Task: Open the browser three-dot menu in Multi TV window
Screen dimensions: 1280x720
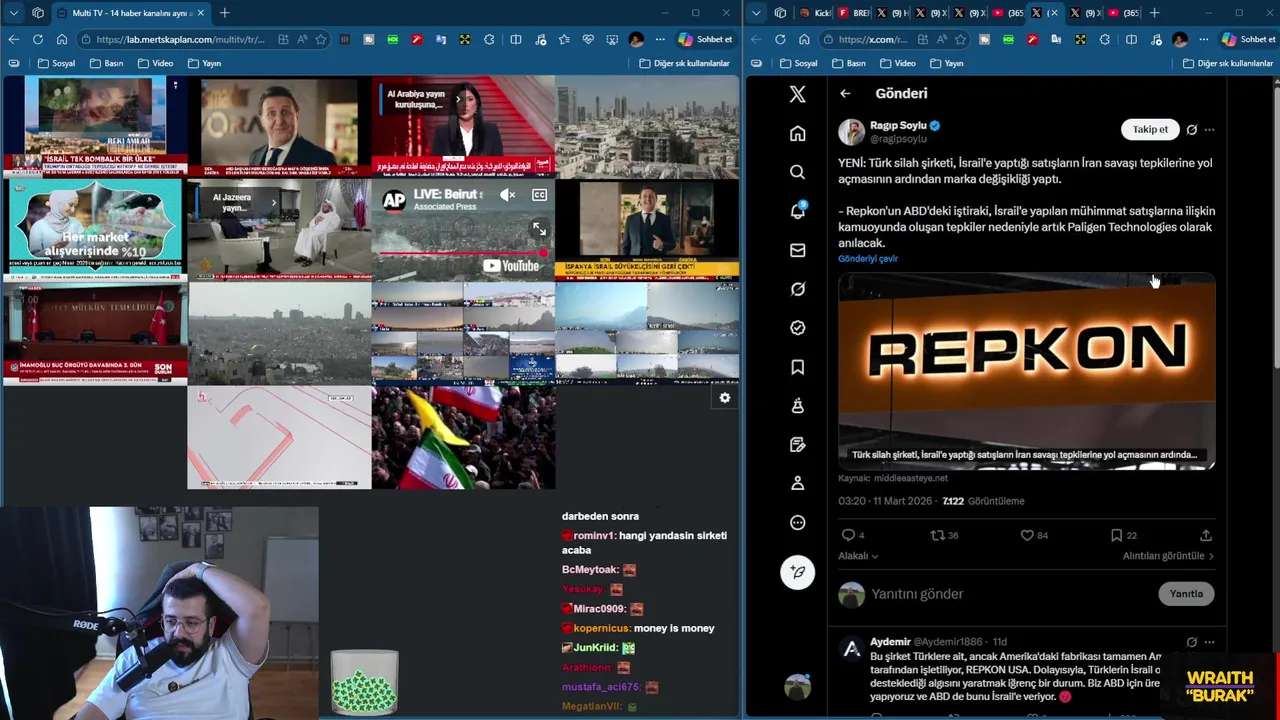Action: click(660, 39)
